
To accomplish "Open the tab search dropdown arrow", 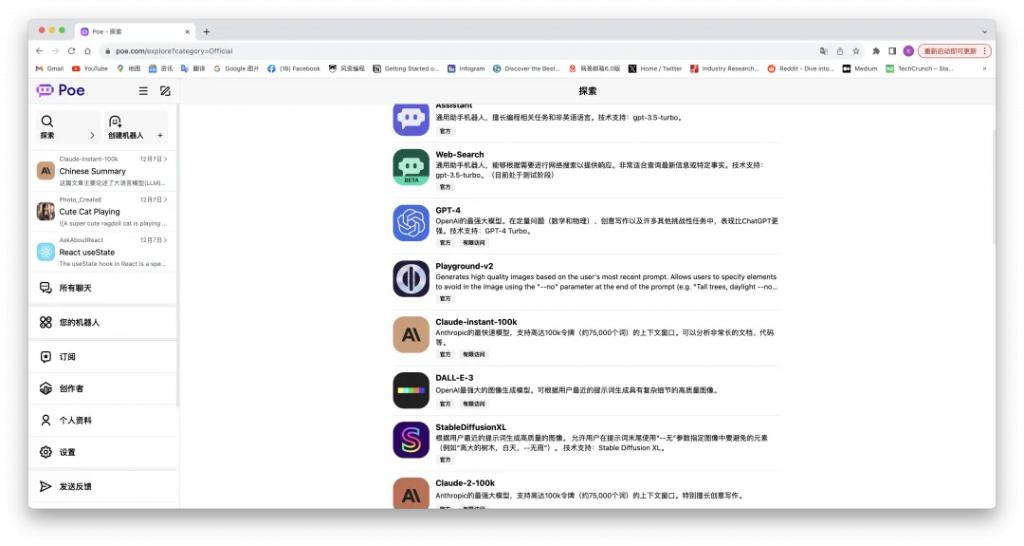I will [x=984, y=31].
